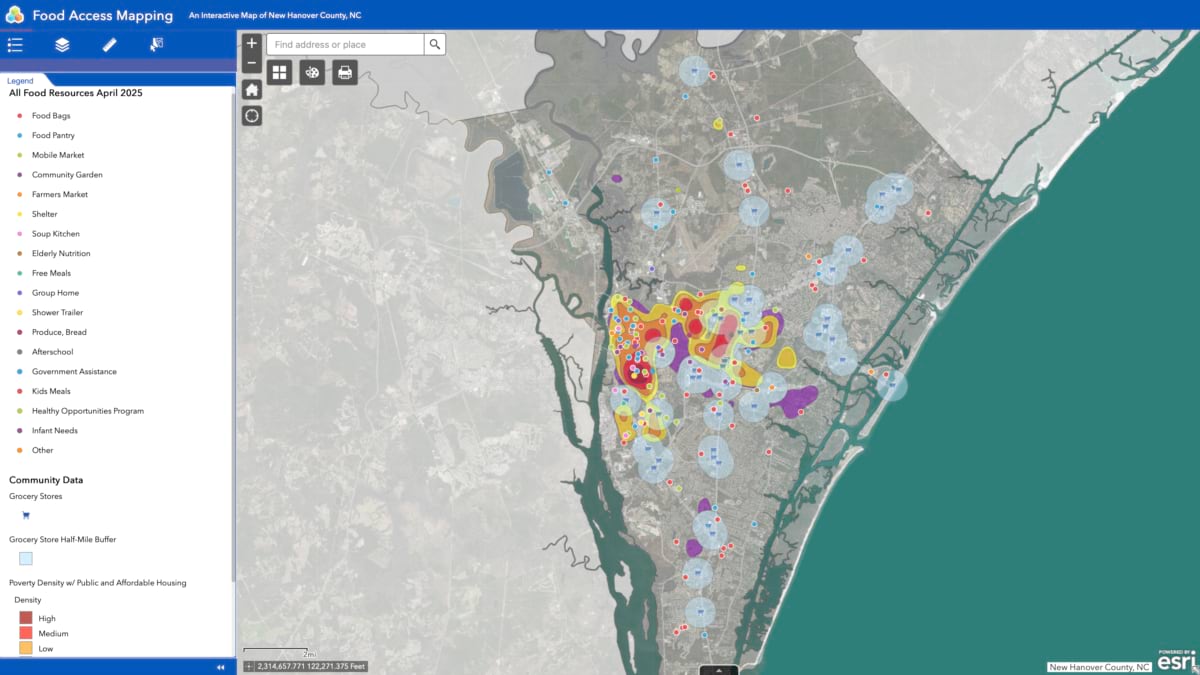Click the Soup Kitchen legend entry
This screenshot has width=1200, height=675.
coord(56,234)
